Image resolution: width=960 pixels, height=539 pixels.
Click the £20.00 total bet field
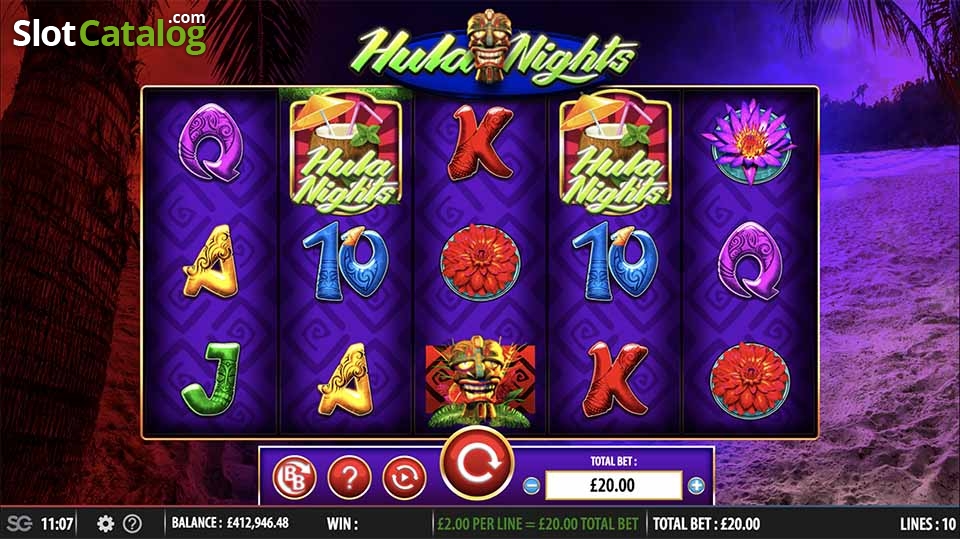[613, 486]
